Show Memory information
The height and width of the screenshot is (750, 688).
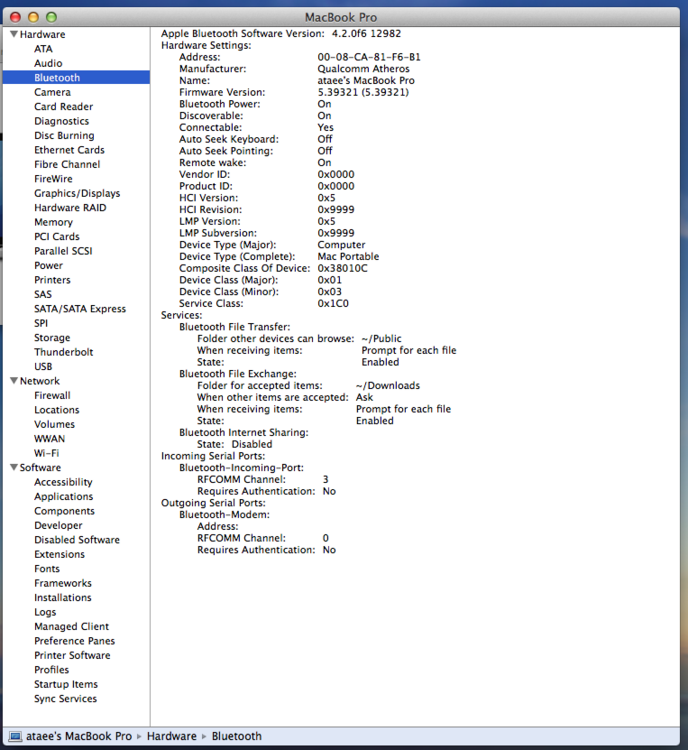coord(53,222)
